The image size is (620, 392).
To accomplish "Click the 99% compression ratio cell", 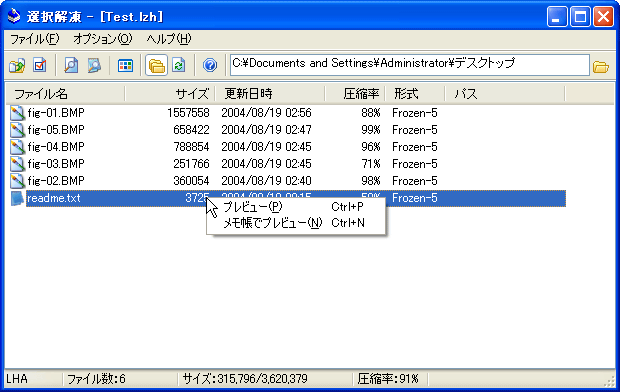I will [370, 130].
